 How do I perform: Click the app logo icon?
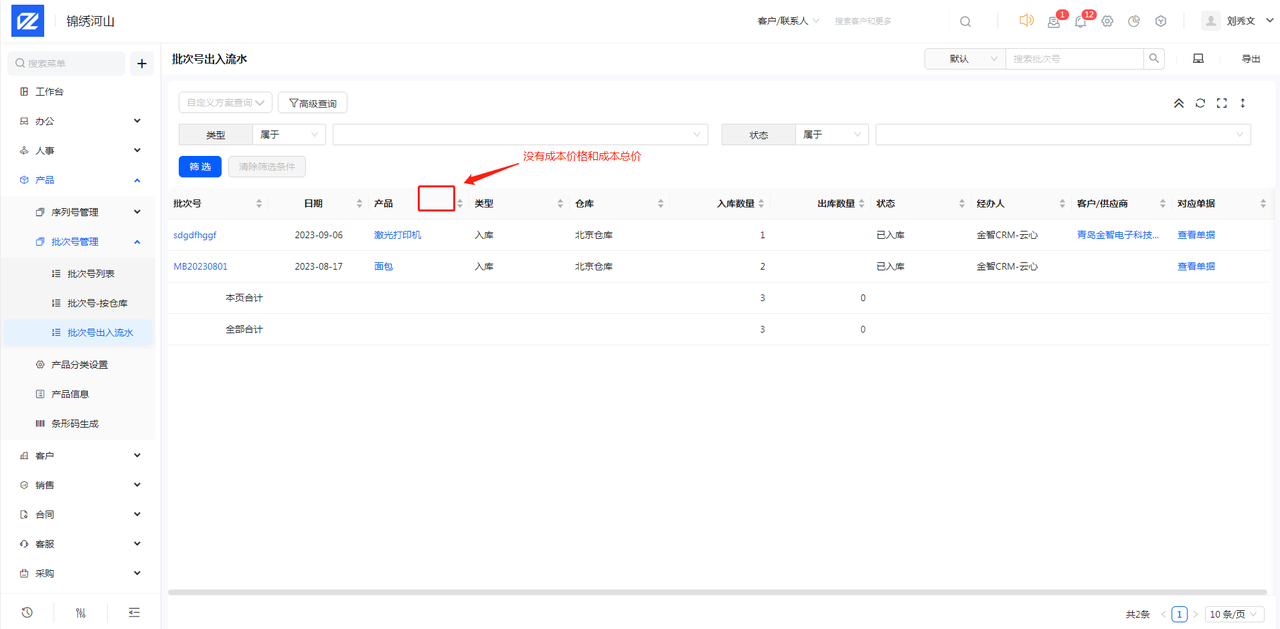pyautogui.click(x=27, y=20)
